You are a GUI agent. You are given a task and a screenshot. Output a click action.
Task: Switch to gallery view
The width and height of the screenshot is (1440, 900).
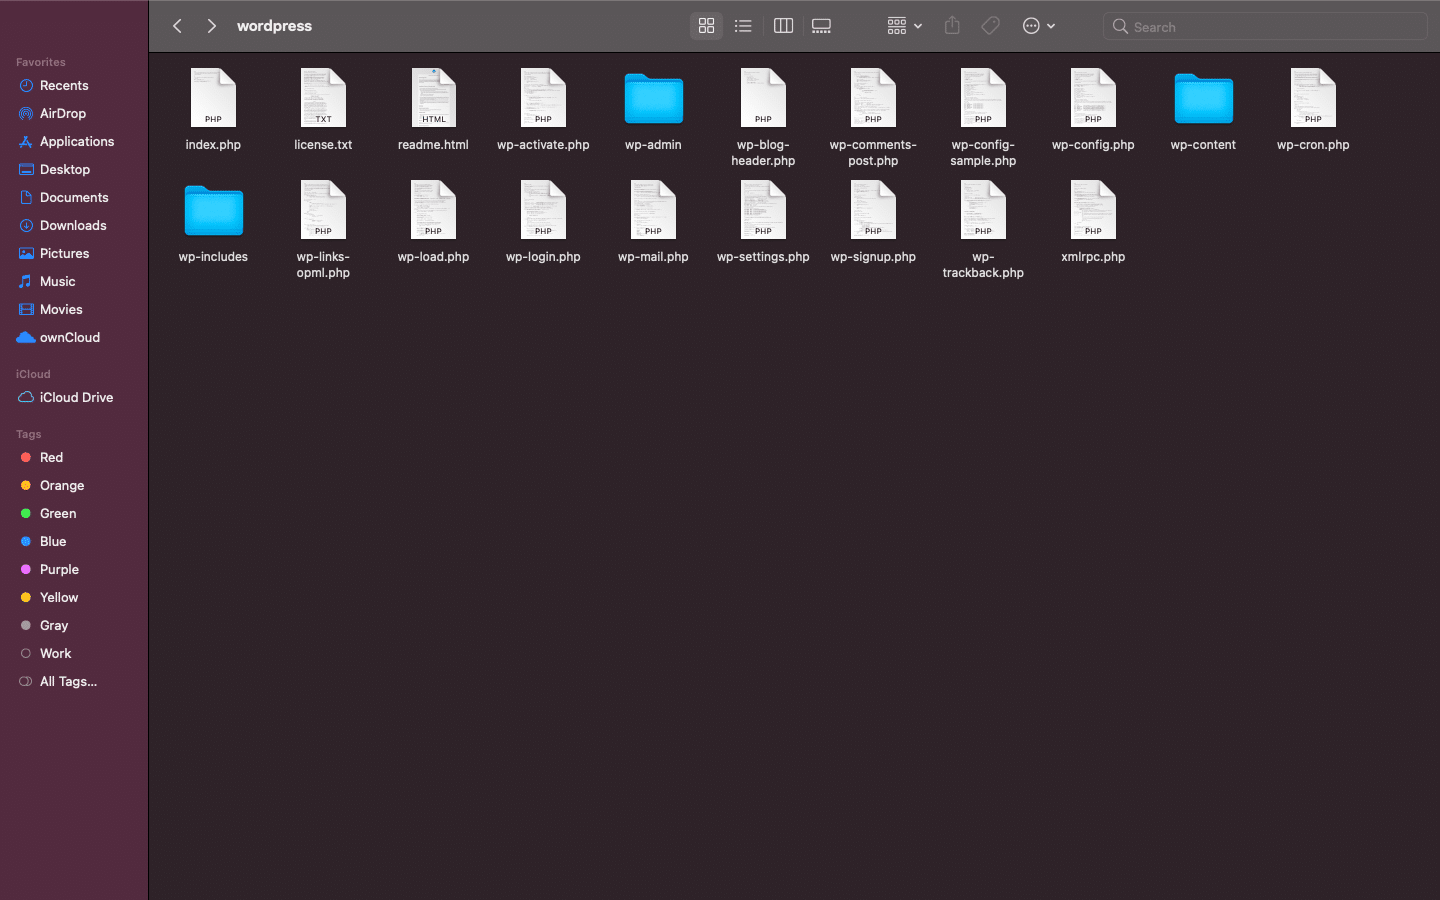click(822, 26)
